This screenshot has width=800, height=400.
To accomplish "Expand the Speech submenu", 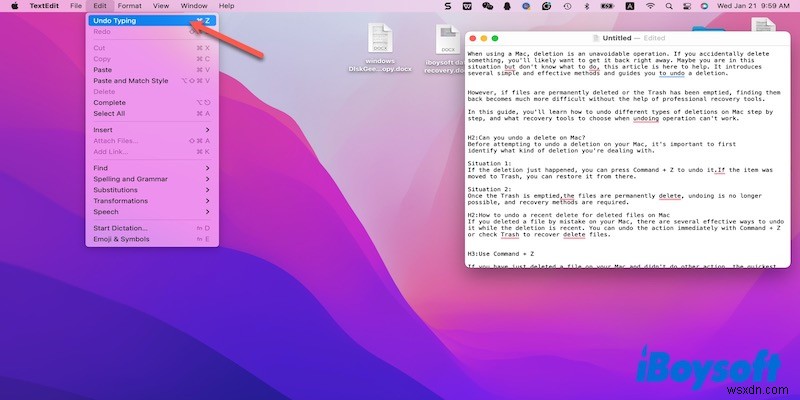I will (x=152, y=212).
